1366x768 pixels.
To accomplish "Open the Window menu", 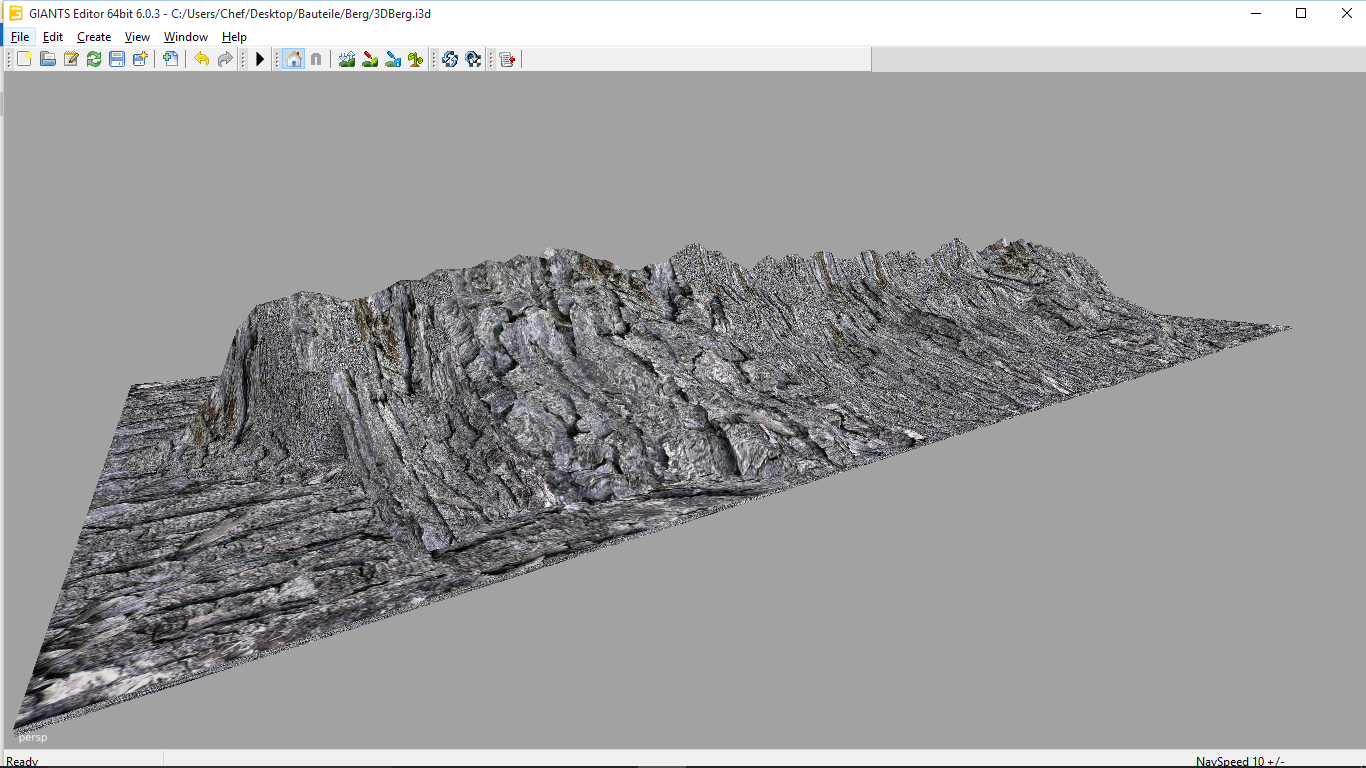I will pyautogui.click(x=186, y=37).
